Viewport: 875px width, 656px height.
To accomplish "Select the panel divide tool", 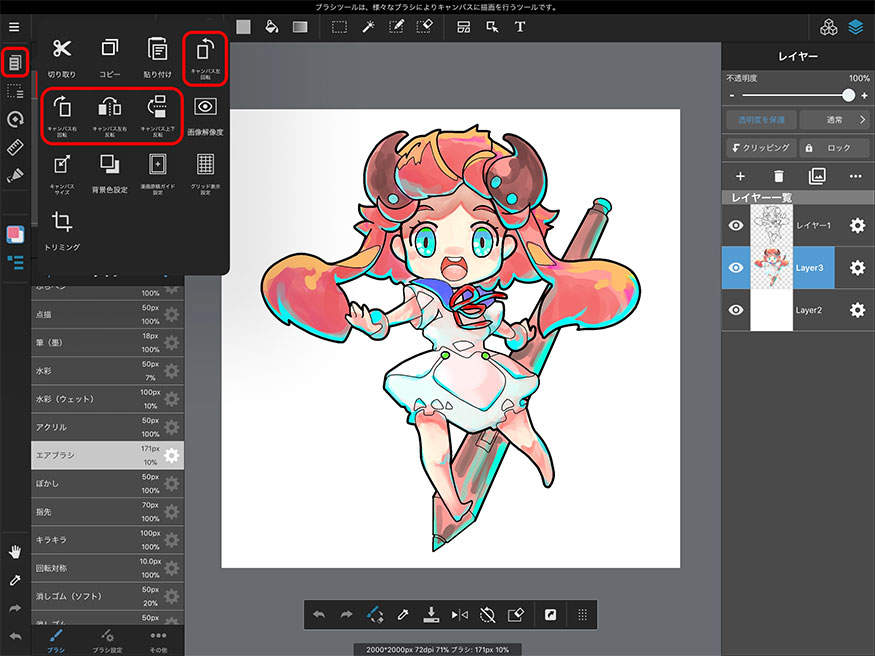I will [x=464, y=27].
